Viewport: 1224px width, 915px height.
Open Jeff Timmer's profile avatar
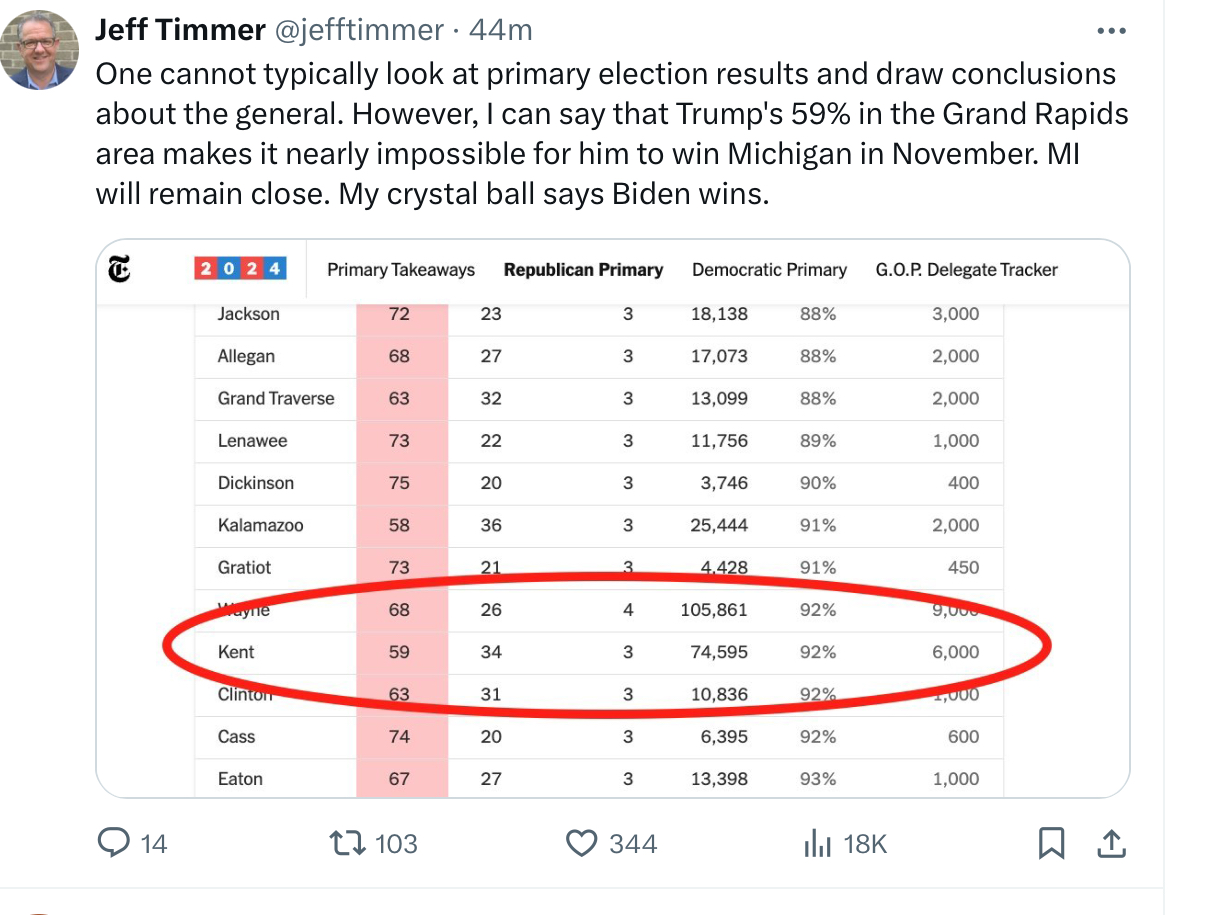[x=39, y=50]
